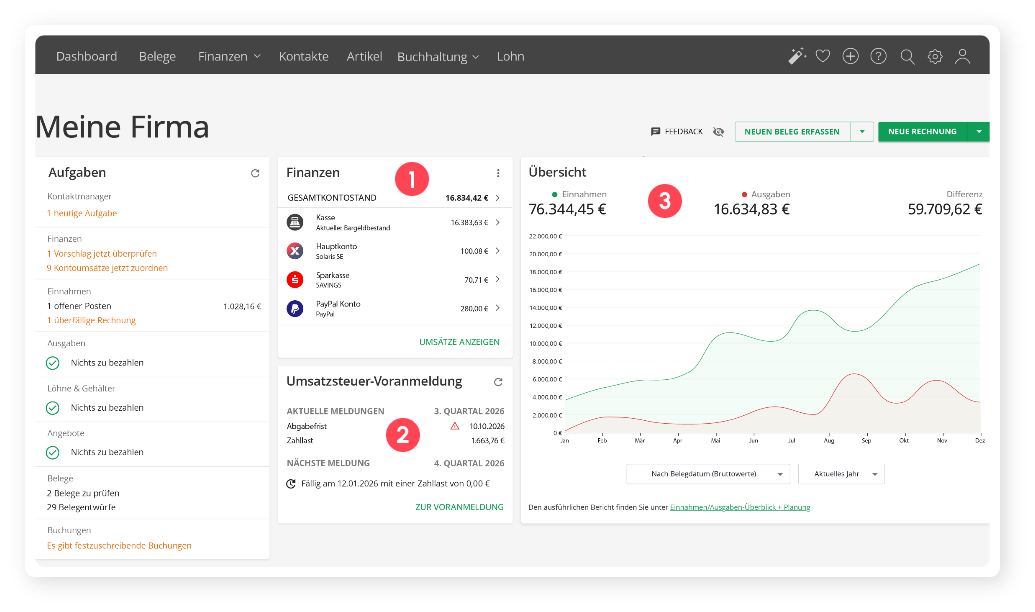The image size is (1035, 612).
Task: Click the plus circle icon to add
Action: coord(851,57)
